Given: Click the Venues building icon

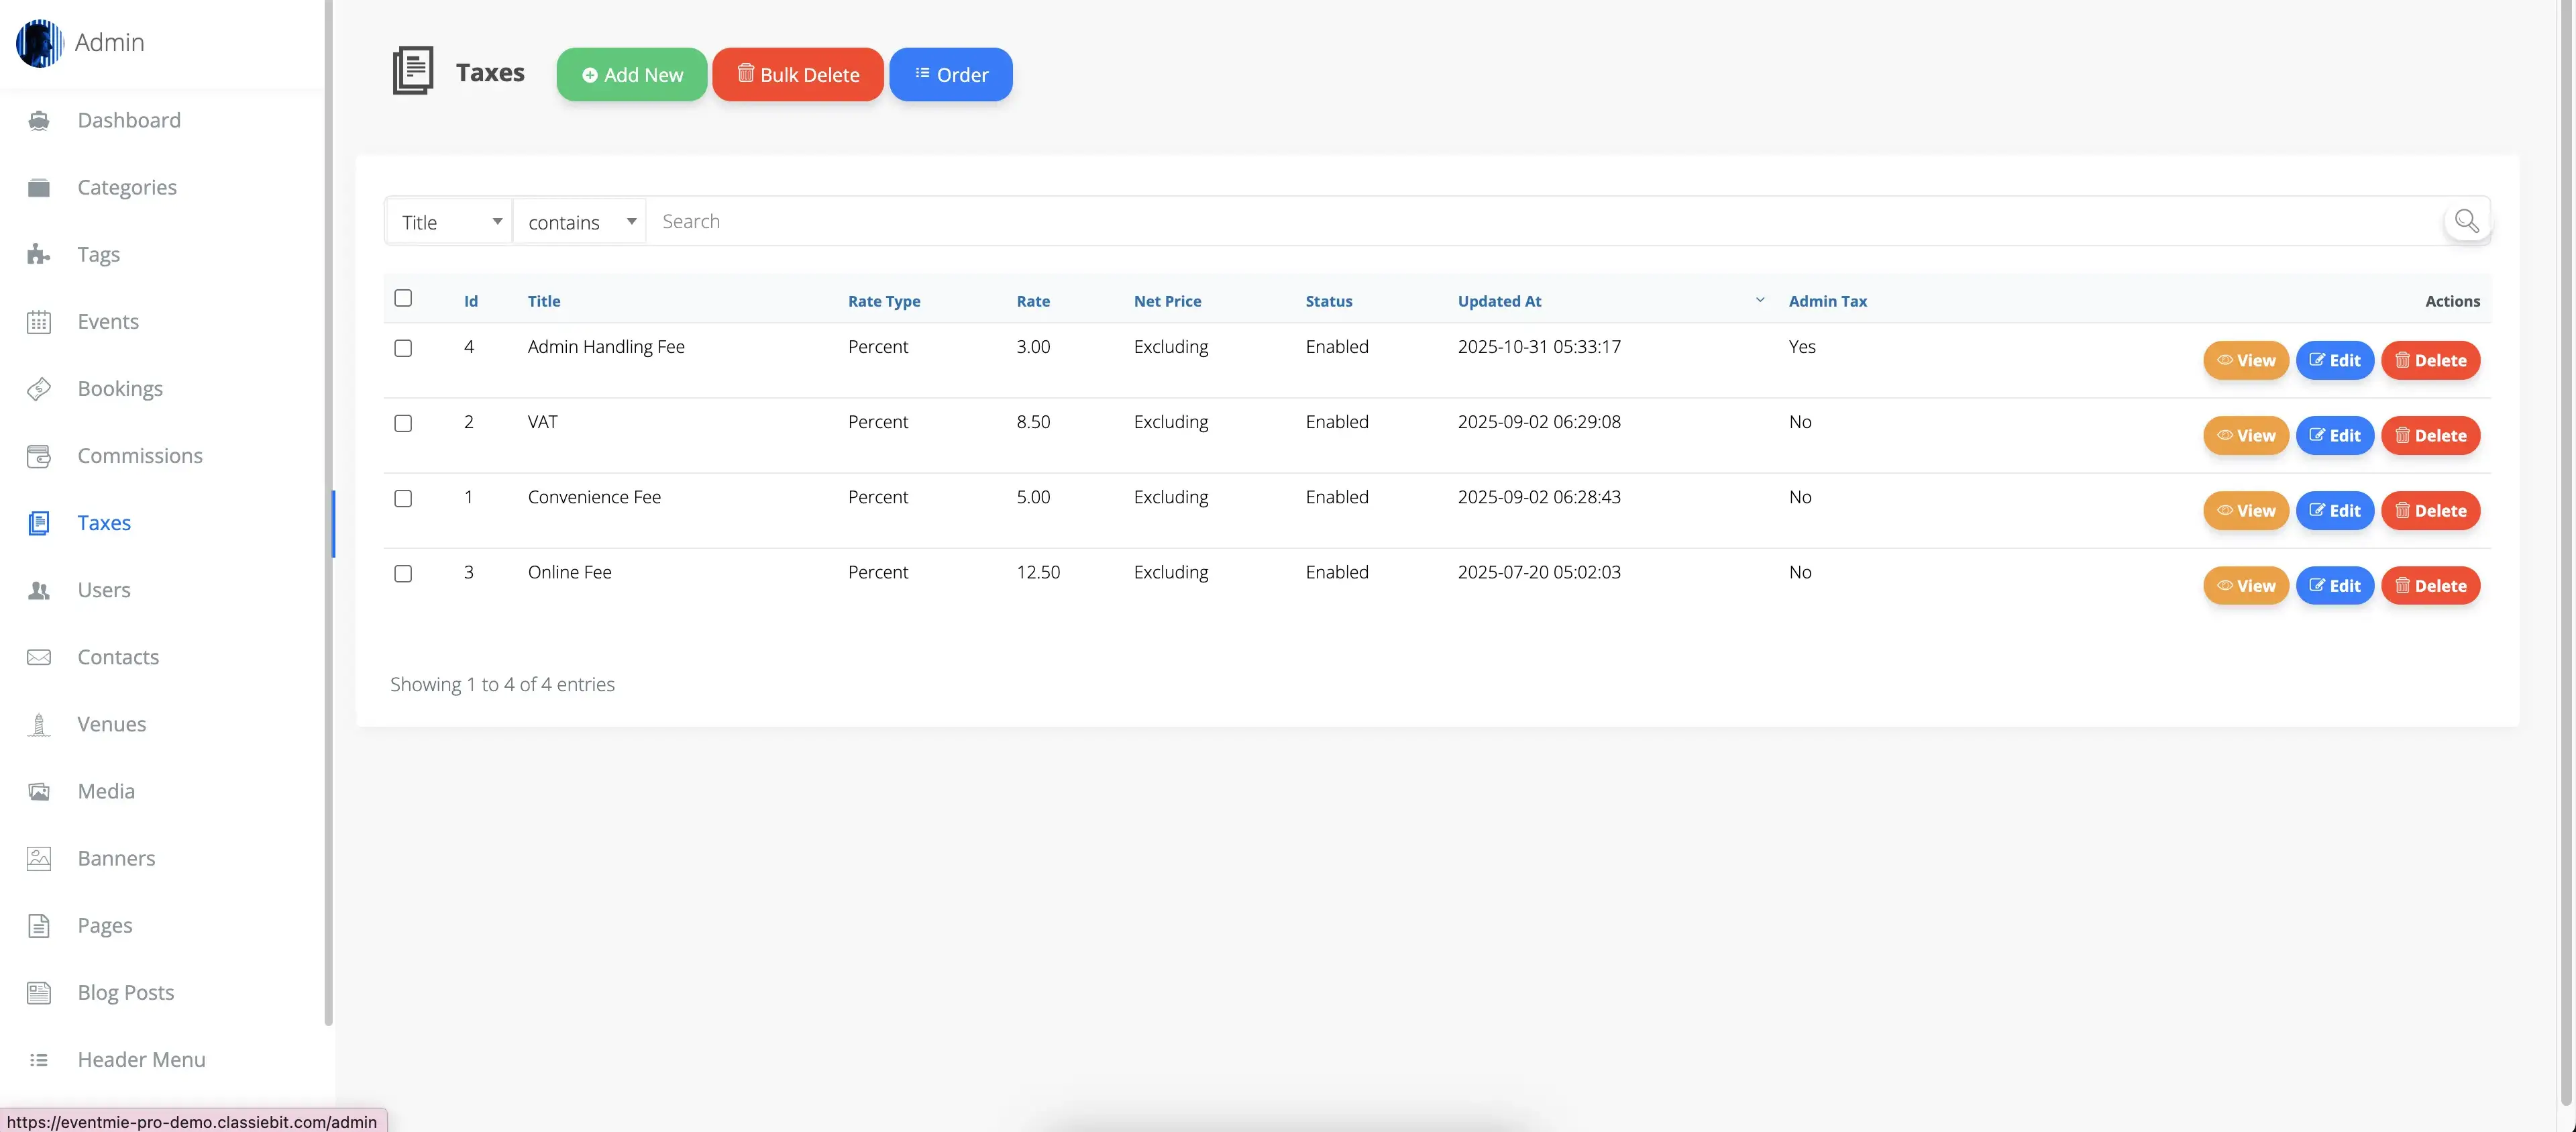Looking at the screenshot, I should click(39, 725).
